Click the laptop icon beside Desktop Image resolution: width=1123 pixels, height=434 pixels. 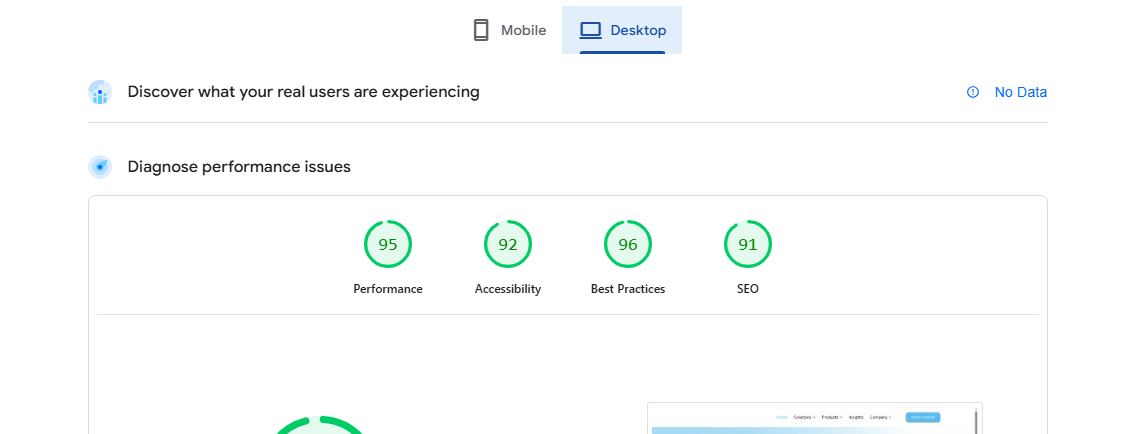[591, 30]
